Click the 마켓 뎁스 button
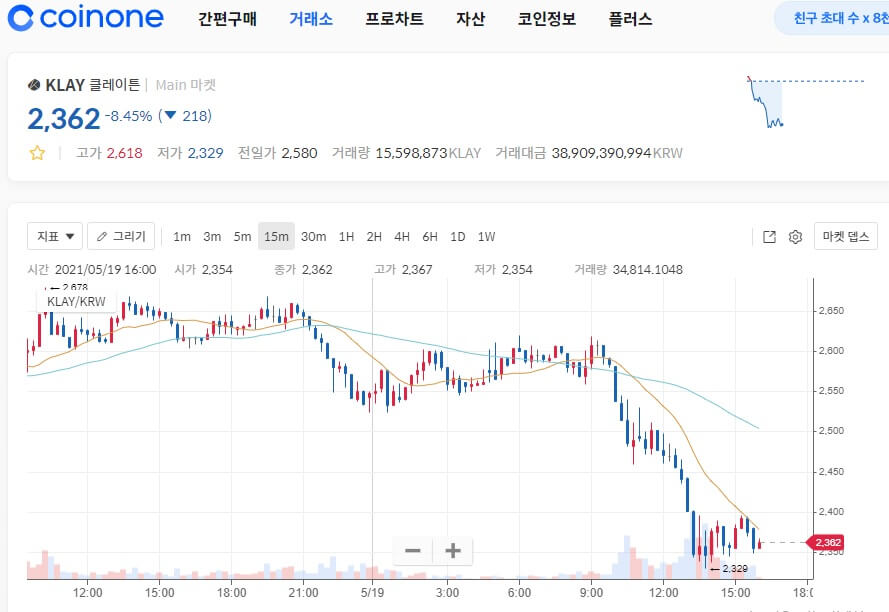889x612 pixels. pyautogui.click(x=846, y=236)
